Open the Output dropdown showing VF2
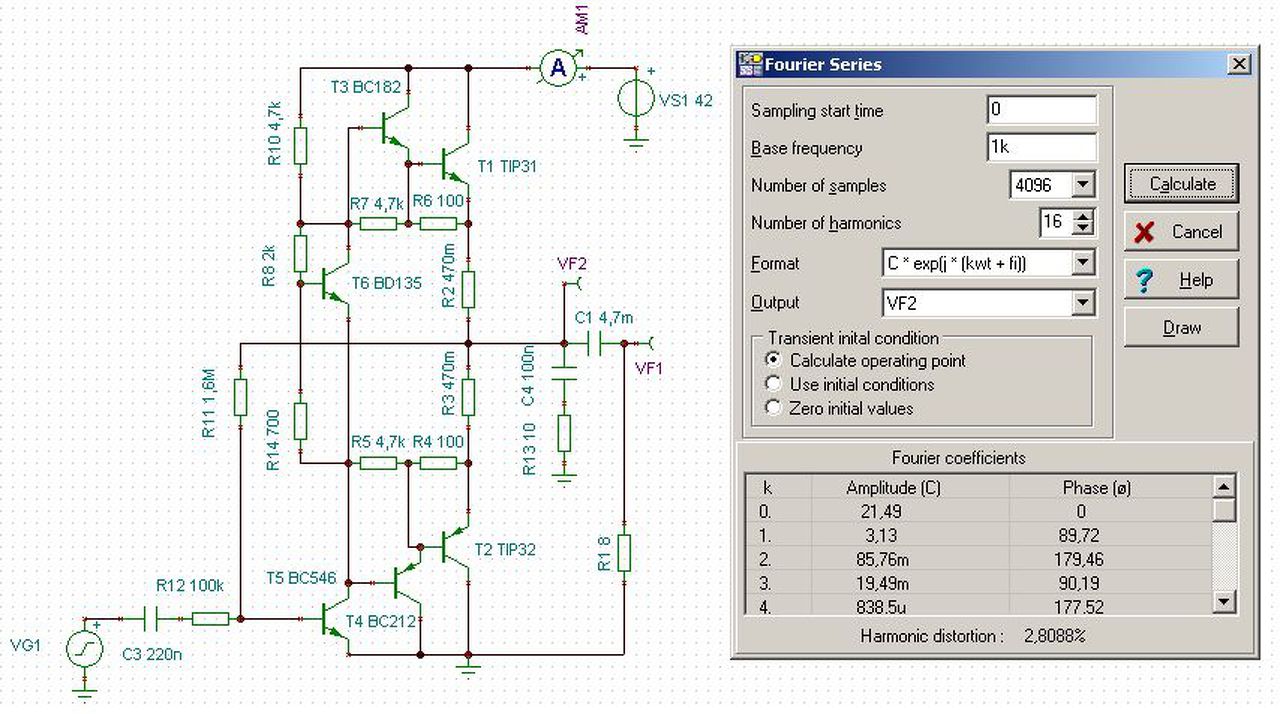This screenshot has width=1280, height=714. (1083, 302)
